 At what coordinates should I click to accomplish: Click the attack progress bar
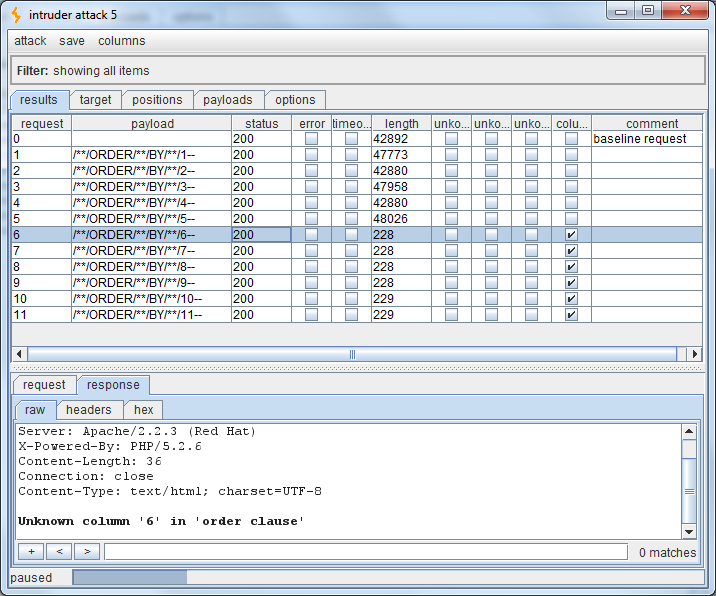tap(388, 577)
